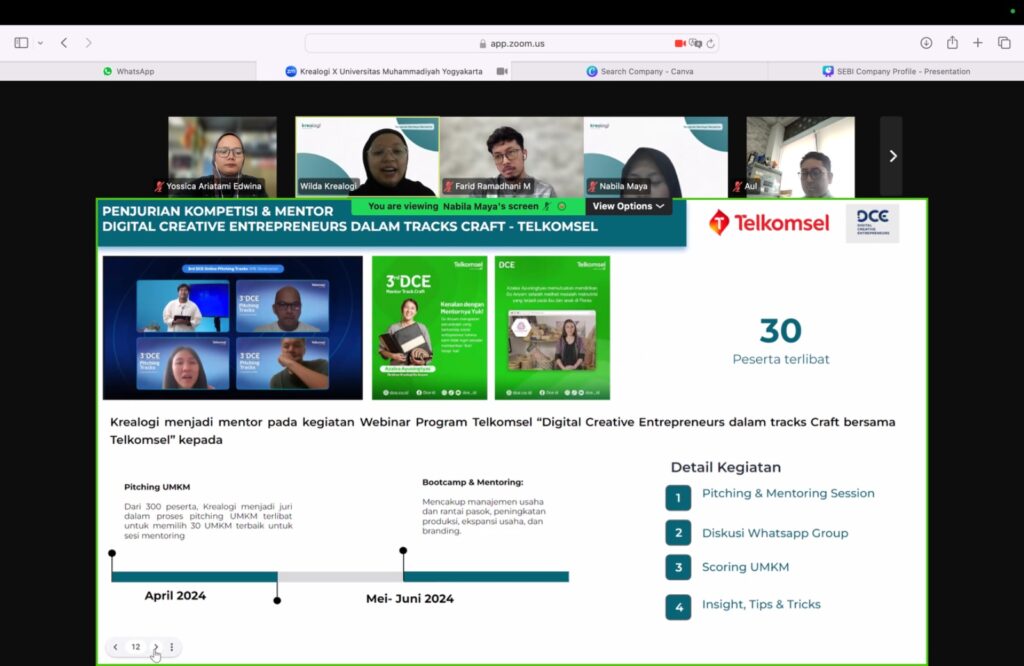The image size is (1024, 666).
Task: Click 'Insight, Tips & Tricks' item
Action: point(761,605)
